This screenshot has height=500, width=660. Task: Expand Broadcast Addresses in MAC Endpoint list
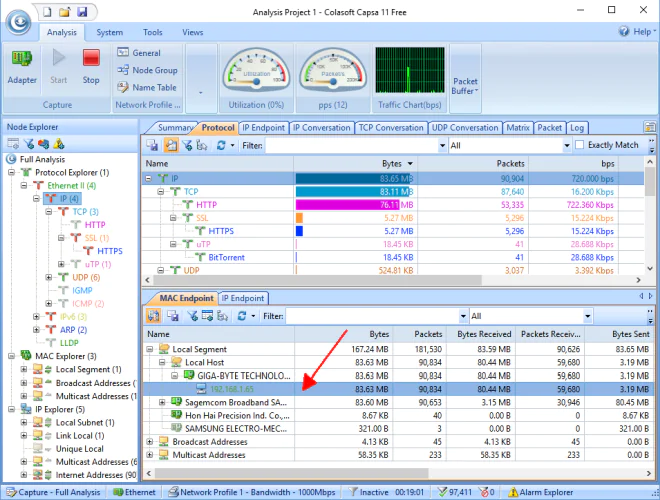[150, 441]
